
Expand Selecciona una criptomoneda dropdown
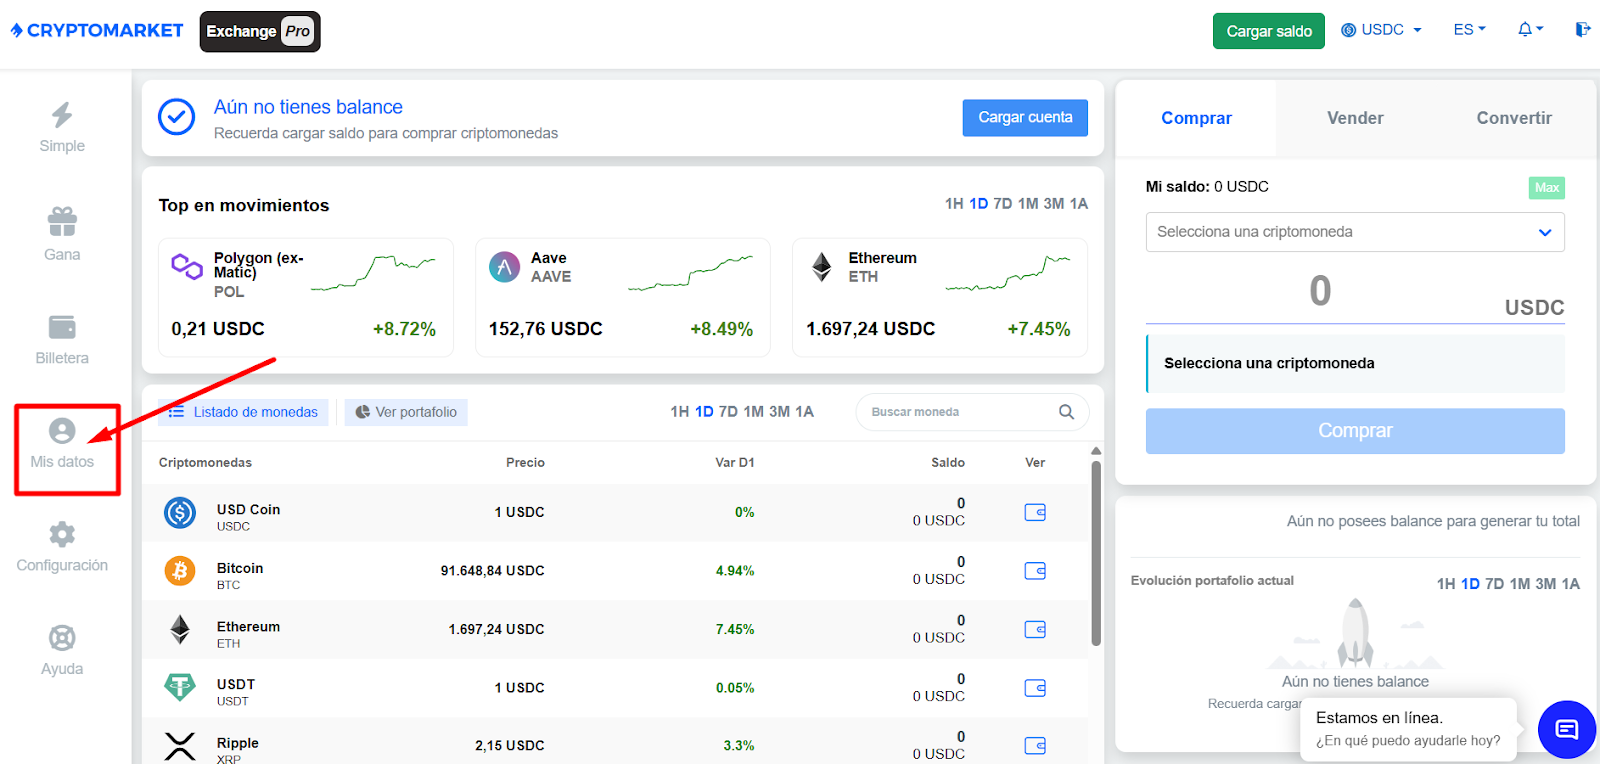[1355, 232]
